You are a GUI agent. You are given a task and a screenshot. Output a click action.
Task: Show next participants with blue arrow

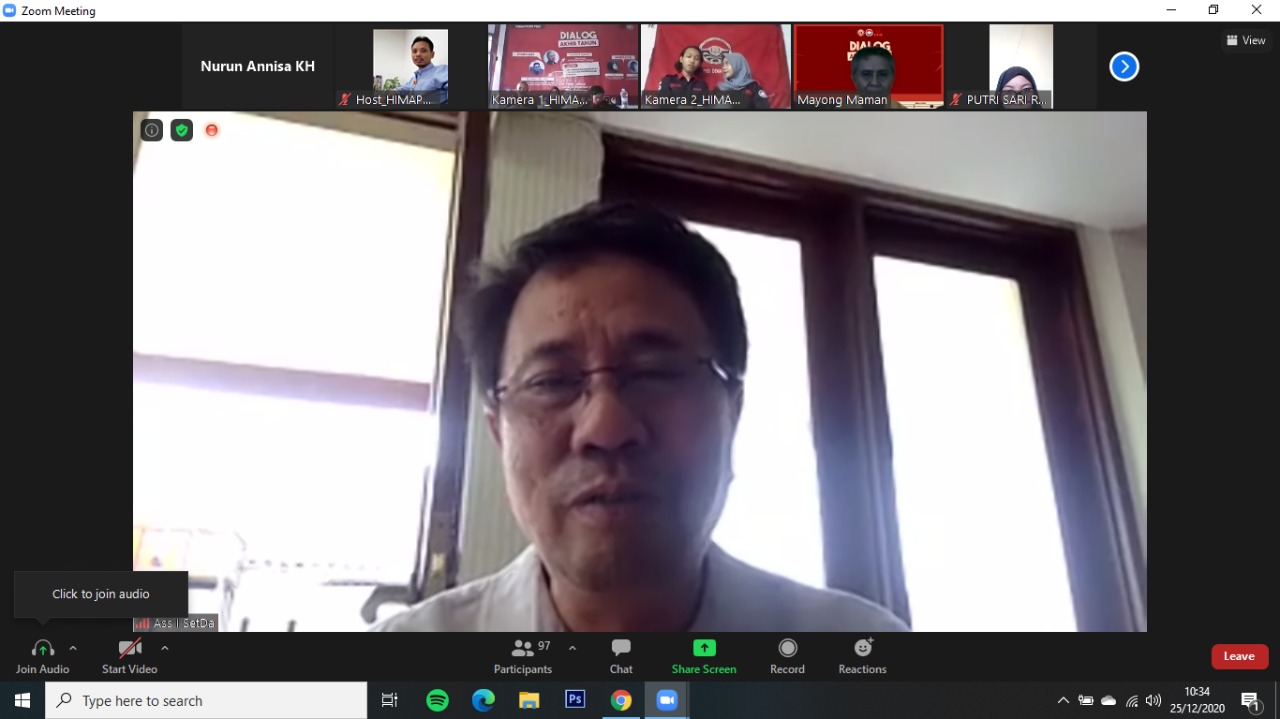[1124, 67]
